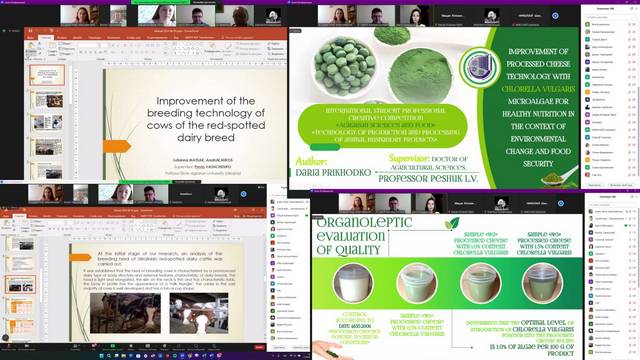The width and height of the screenshot is (640, 360).
Task: Click the Paste icon in the title-slide PowerPoint ribbon
Action: point(31,47)
